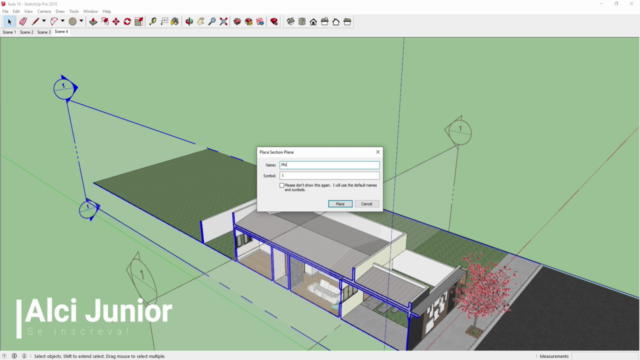Select the Zoom magnifier tool
Image resolution: width=640 pixels, height=360 pixels.
pyautogui.click(x=212, y=22)
